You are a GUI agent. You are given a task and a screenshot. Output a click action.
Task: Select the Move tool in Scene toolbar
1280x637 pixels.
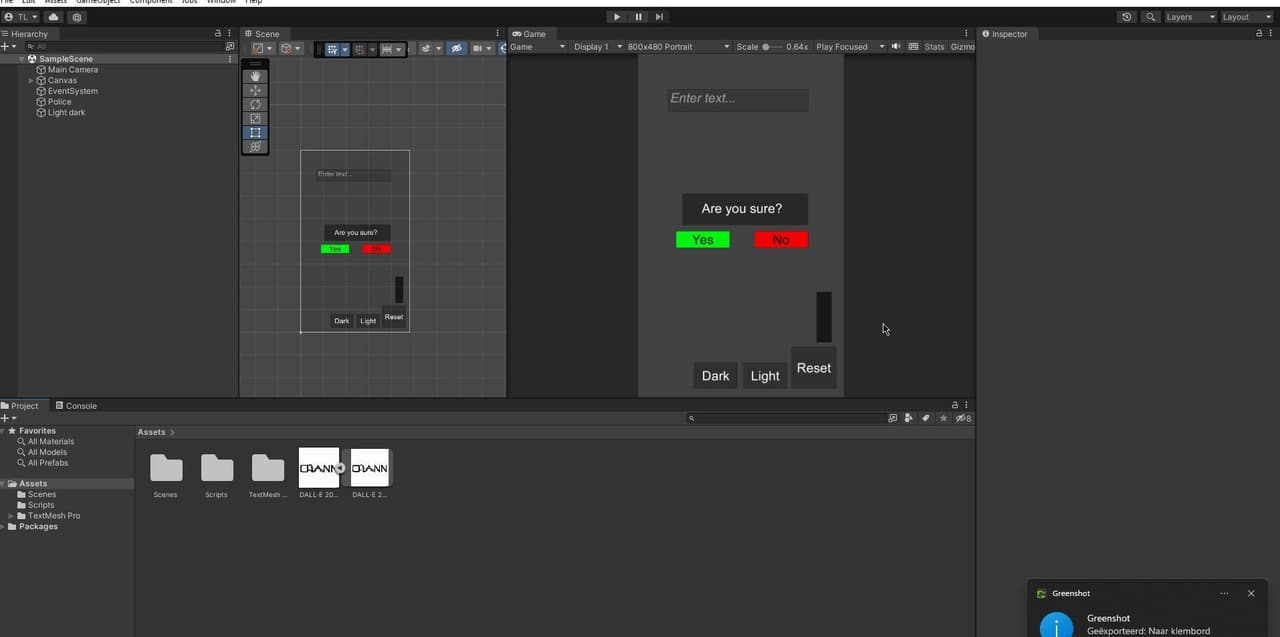coord(255,90)
